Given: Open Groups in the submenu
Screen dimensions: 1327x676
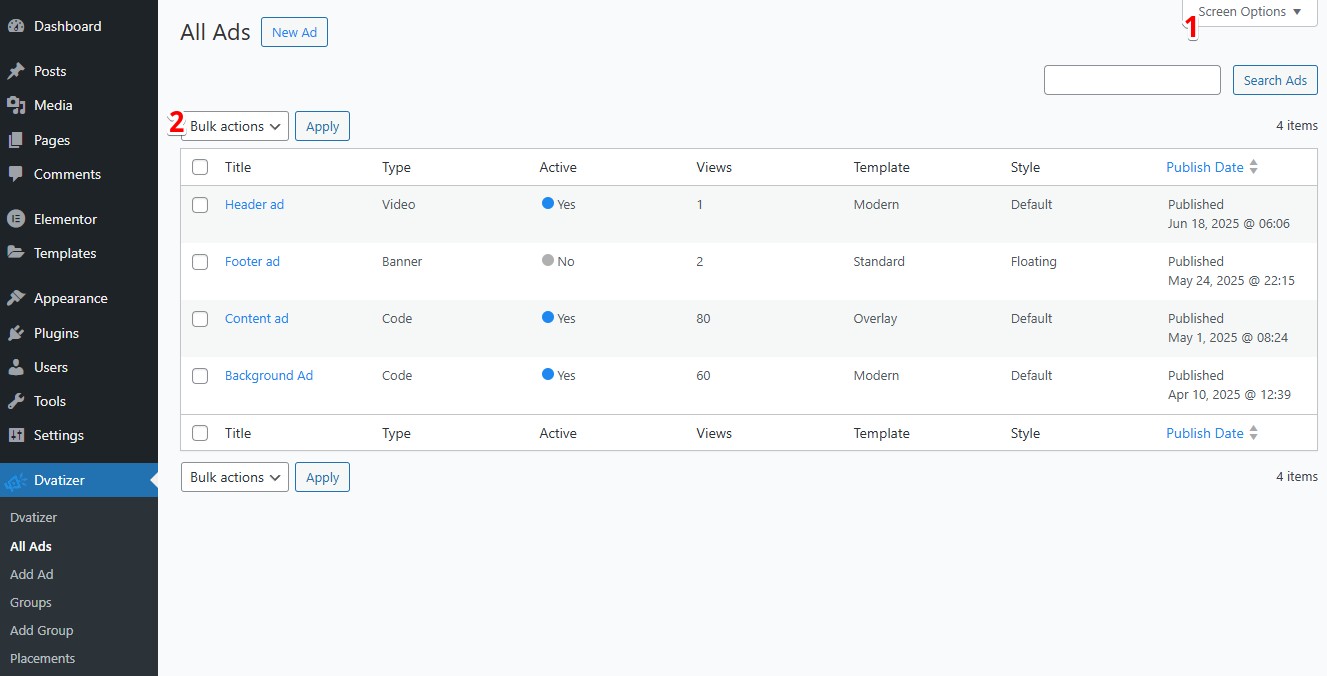Looking at the screenshot, I should tap(31, 602).
